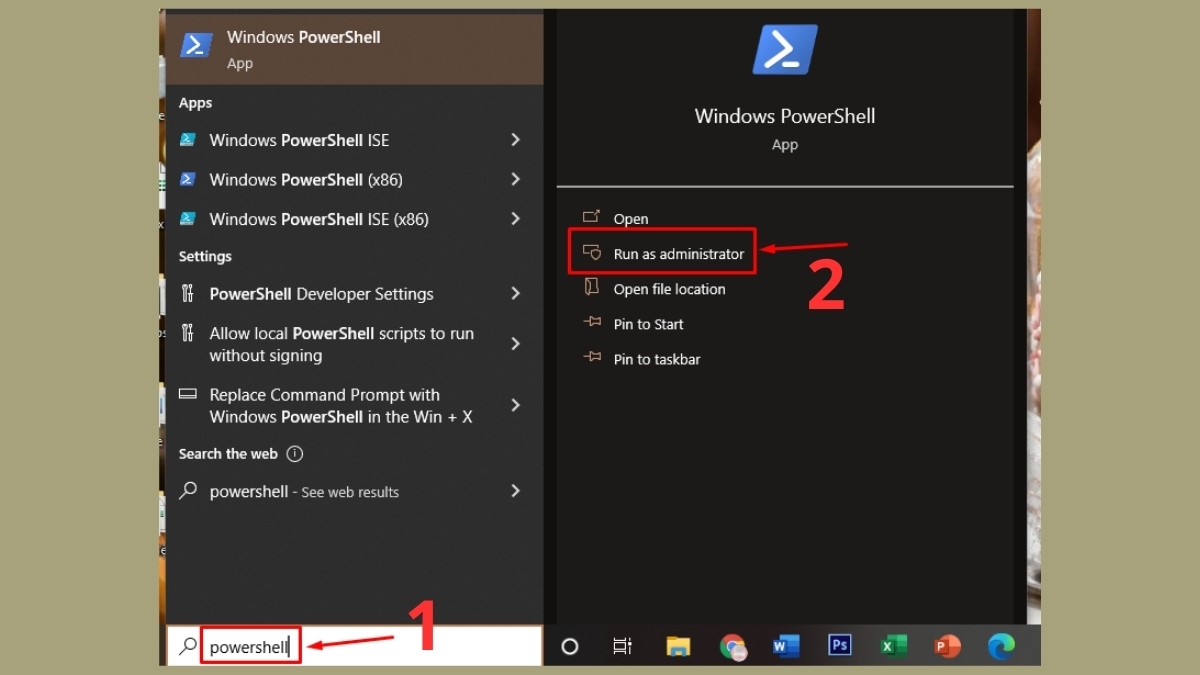Open PowerShell Developer Settings result
This screenshot has height=675, width=1200.
(321, 294)
